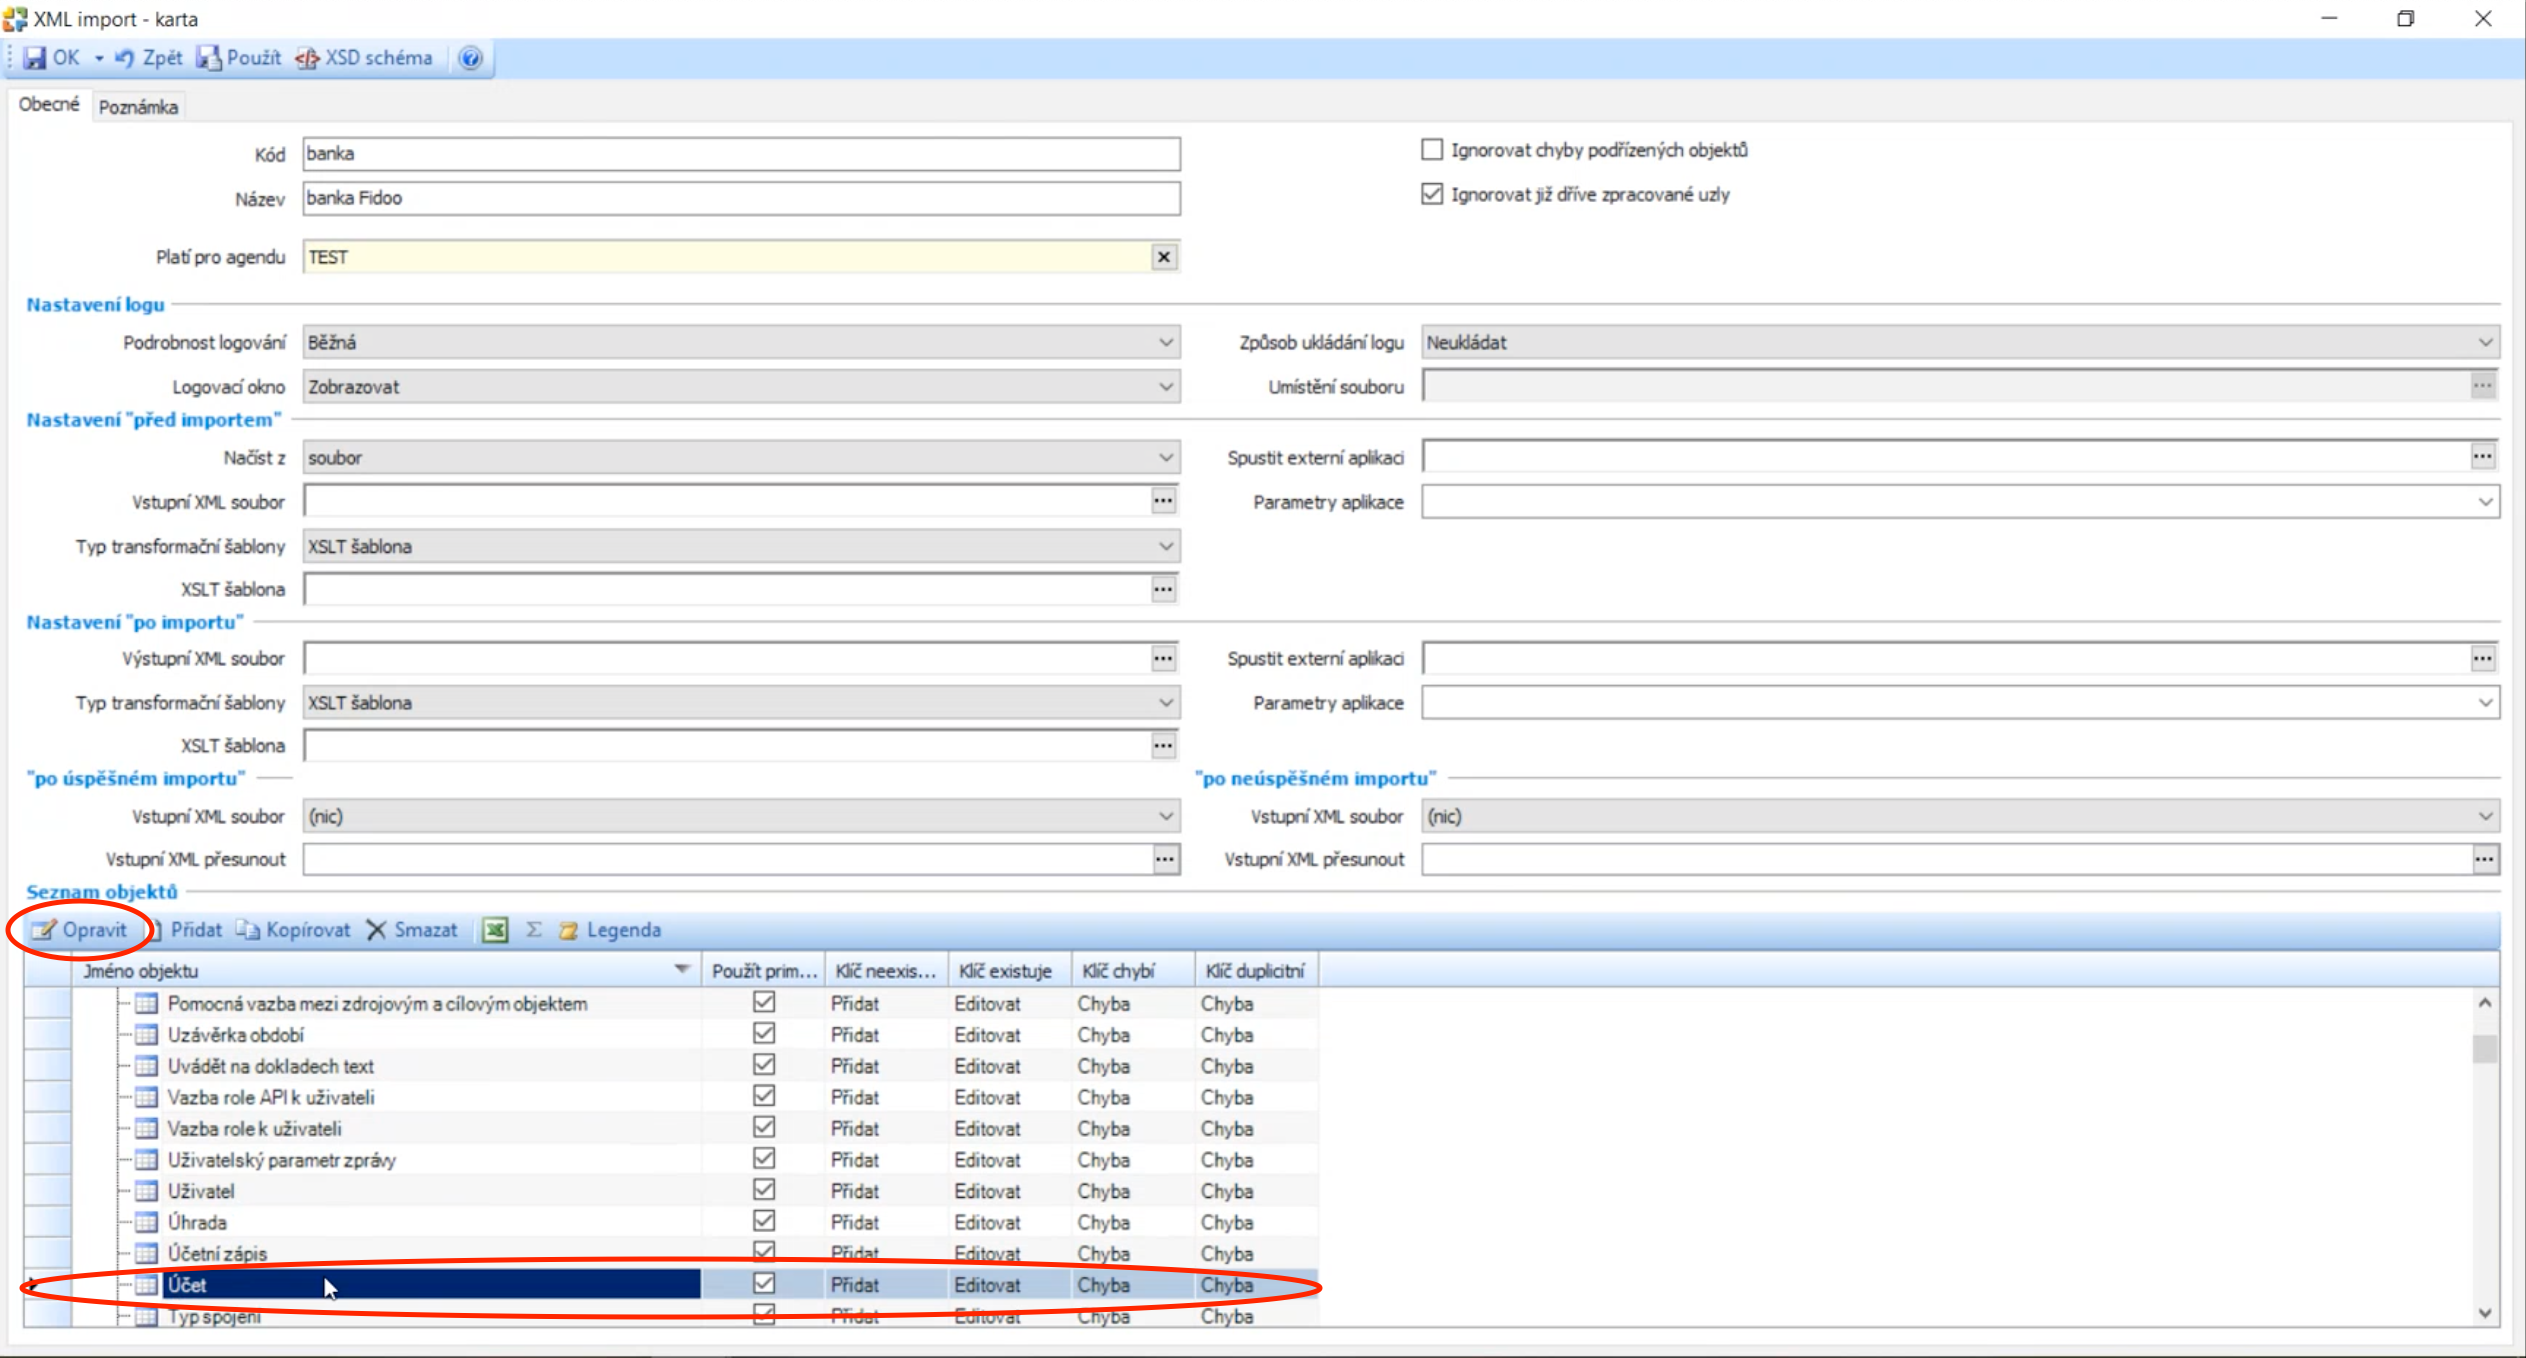This screenshot has height=1358, width=2526.
Task: Browse successful import move folder
Action: pos(1165,859)
